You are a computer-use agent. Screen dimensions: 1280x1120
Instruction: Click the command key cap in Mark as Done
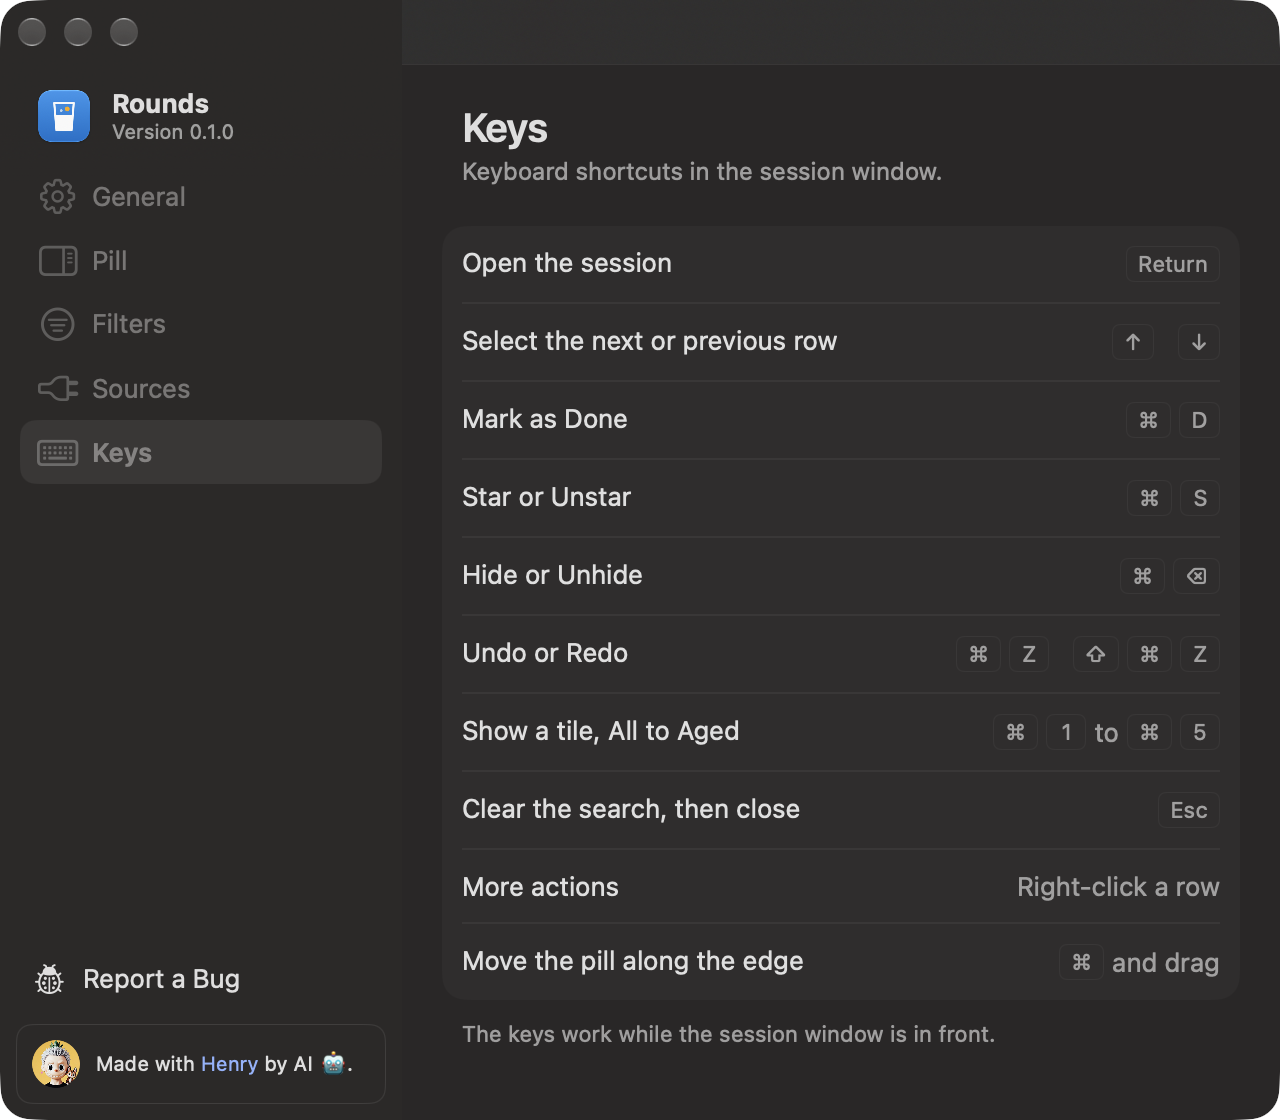(1148, 420)
